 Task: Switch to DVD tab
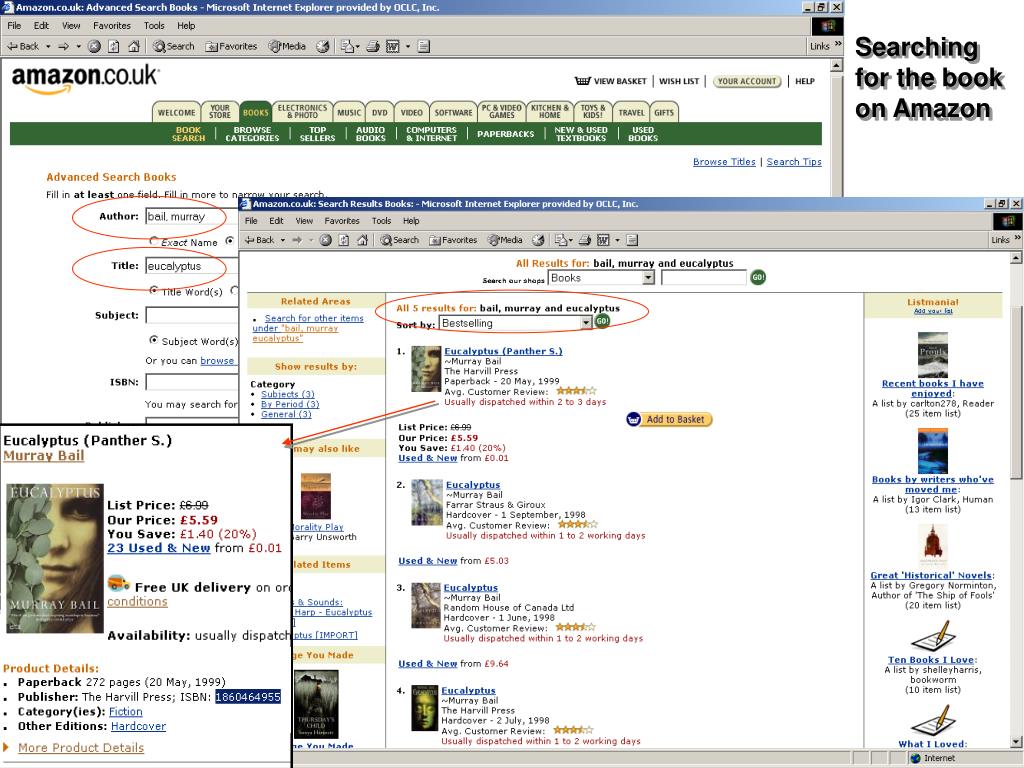click(x=379, y=112)
